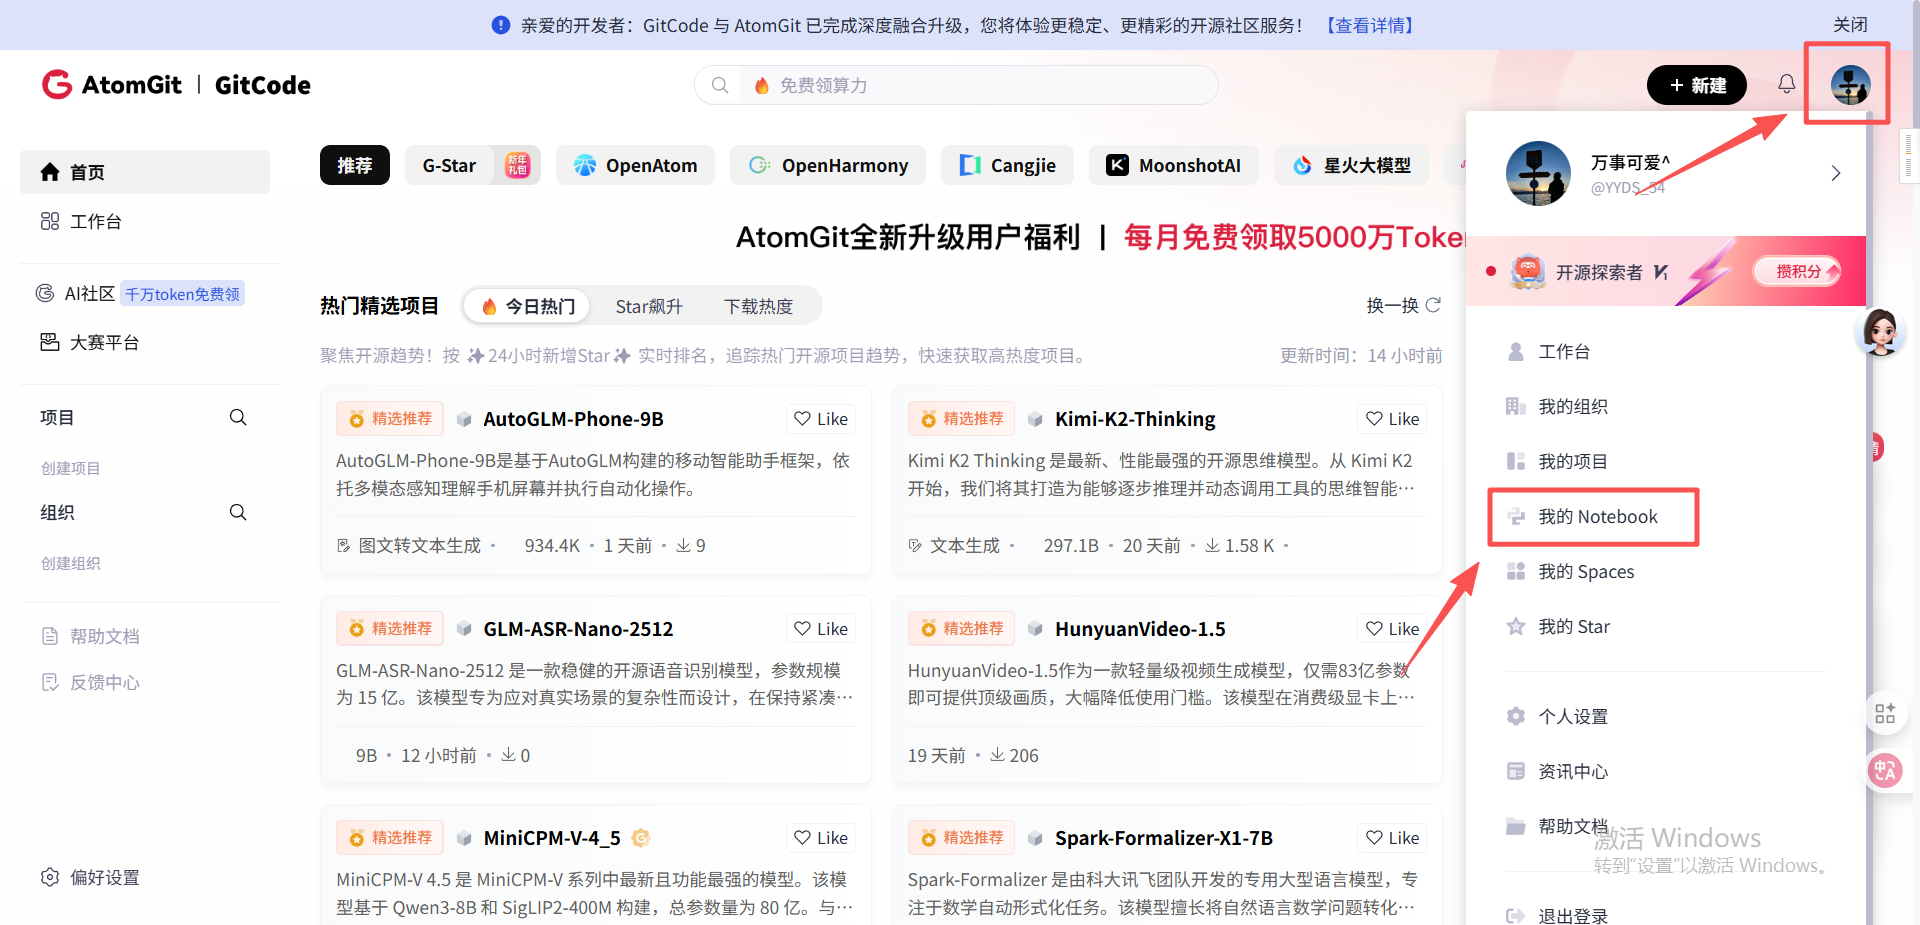The width and height of the screenshot is (1920, 925).
Task: Click the 个人设置 gear icon
Action: point(1516,716)
